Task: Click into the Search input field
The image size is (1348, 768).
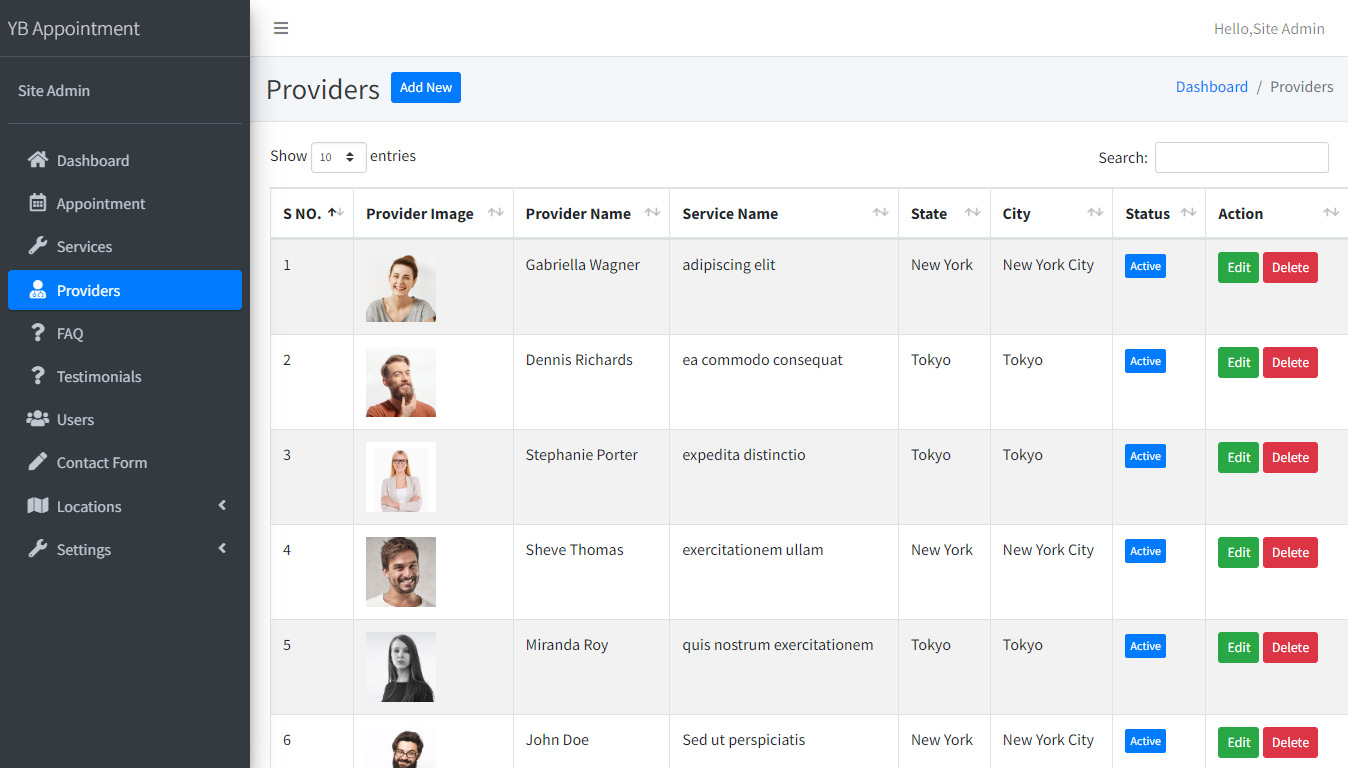Action: (1241, 158)
